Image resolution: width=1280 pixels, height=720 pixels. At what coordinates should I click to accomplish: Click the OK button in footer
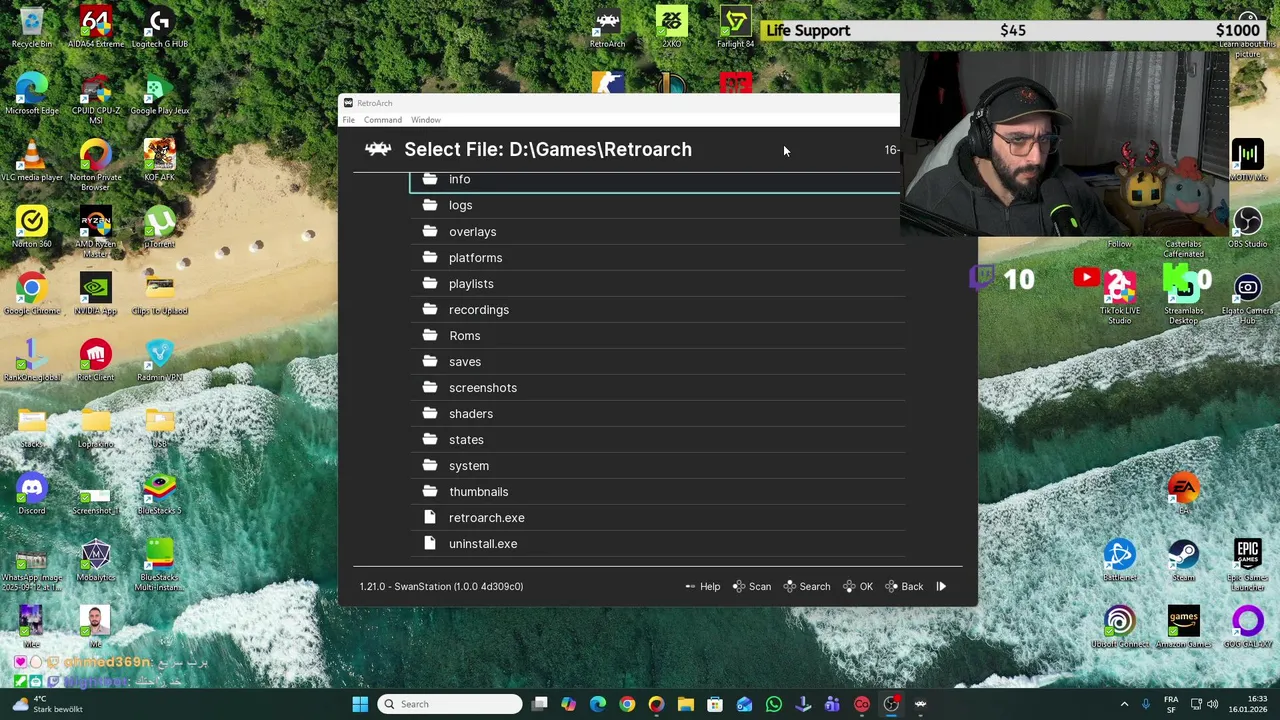click(858, 586)
